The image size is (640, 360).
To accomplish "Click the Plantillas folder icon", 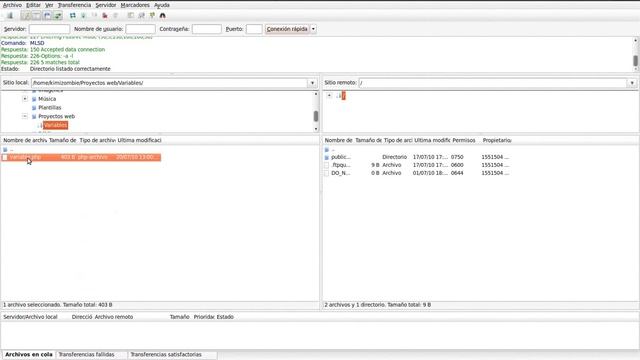I will click(34, 108).
